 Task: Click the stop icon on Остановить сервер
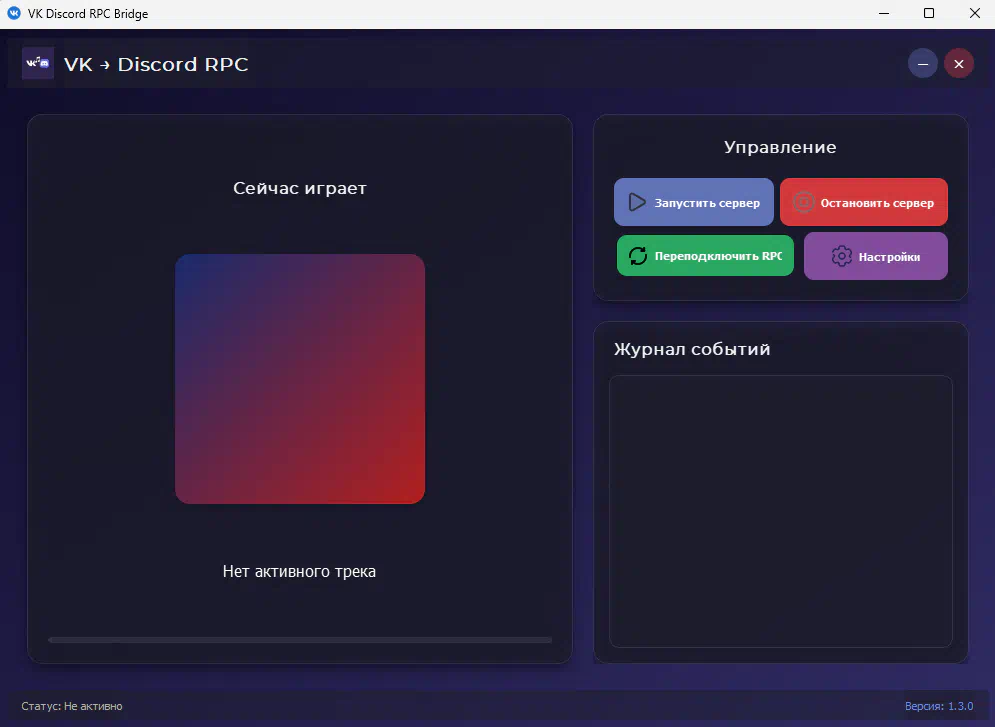[x=803, y=202]
